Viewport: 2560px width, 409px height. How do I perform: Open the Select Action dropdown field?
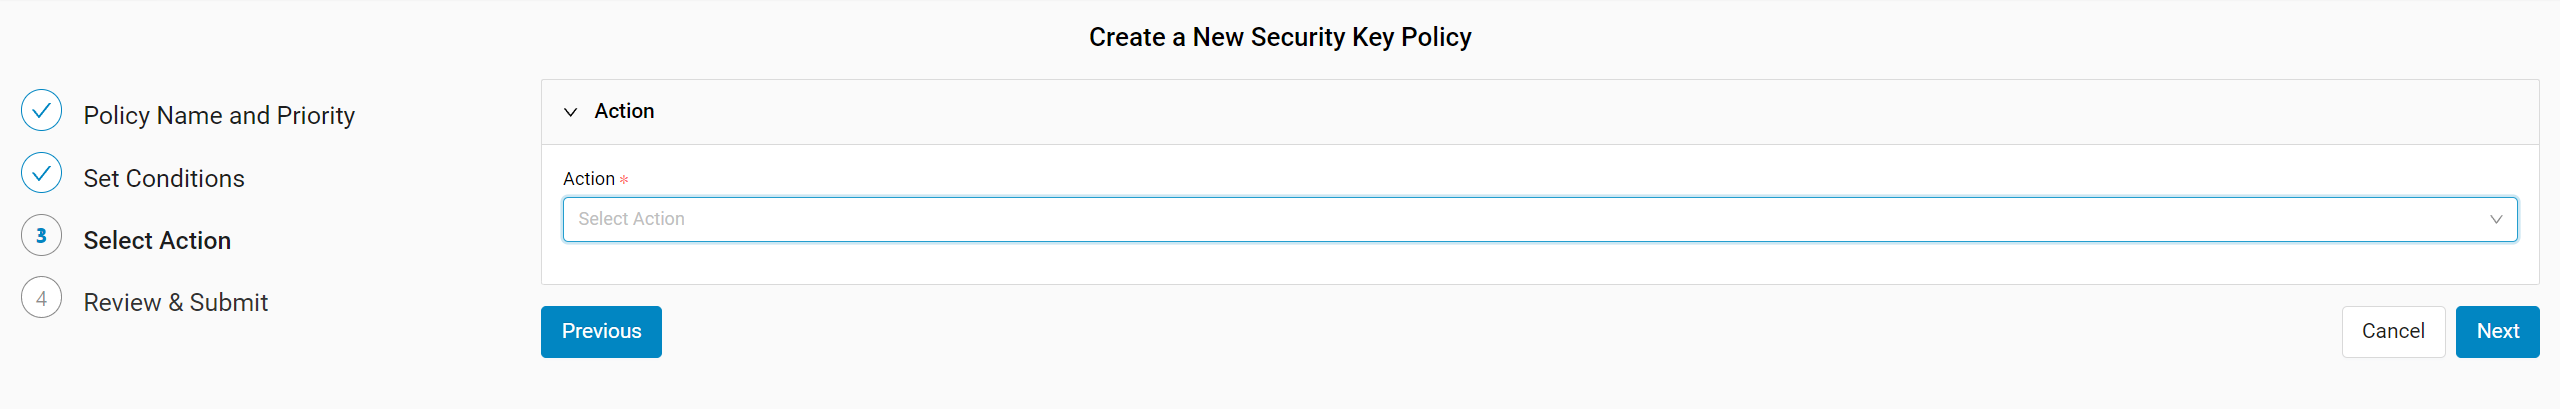click(1540, 219)
